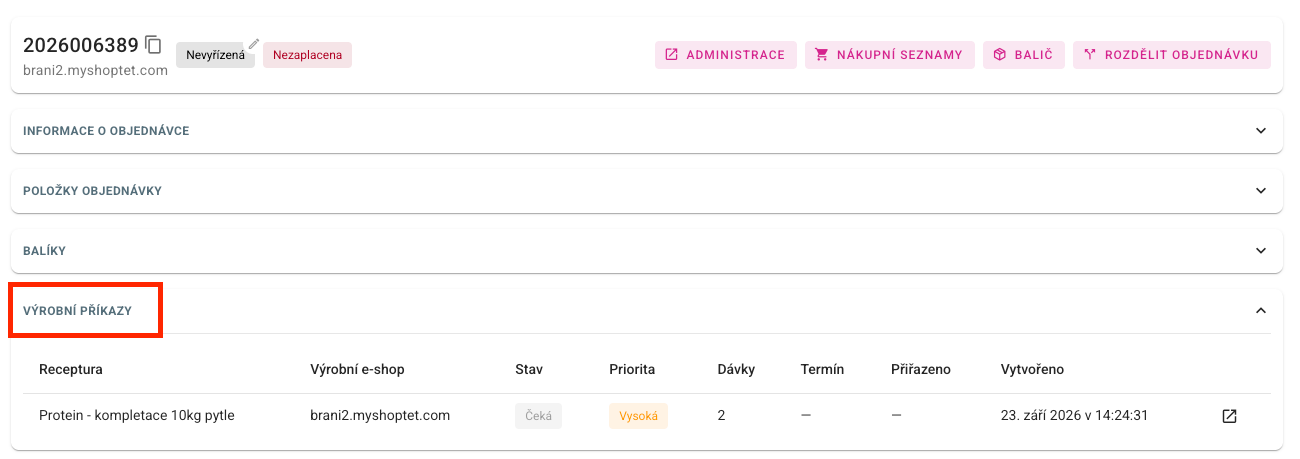Expand Položky objednávky chevron

[x=1261, y=191]
